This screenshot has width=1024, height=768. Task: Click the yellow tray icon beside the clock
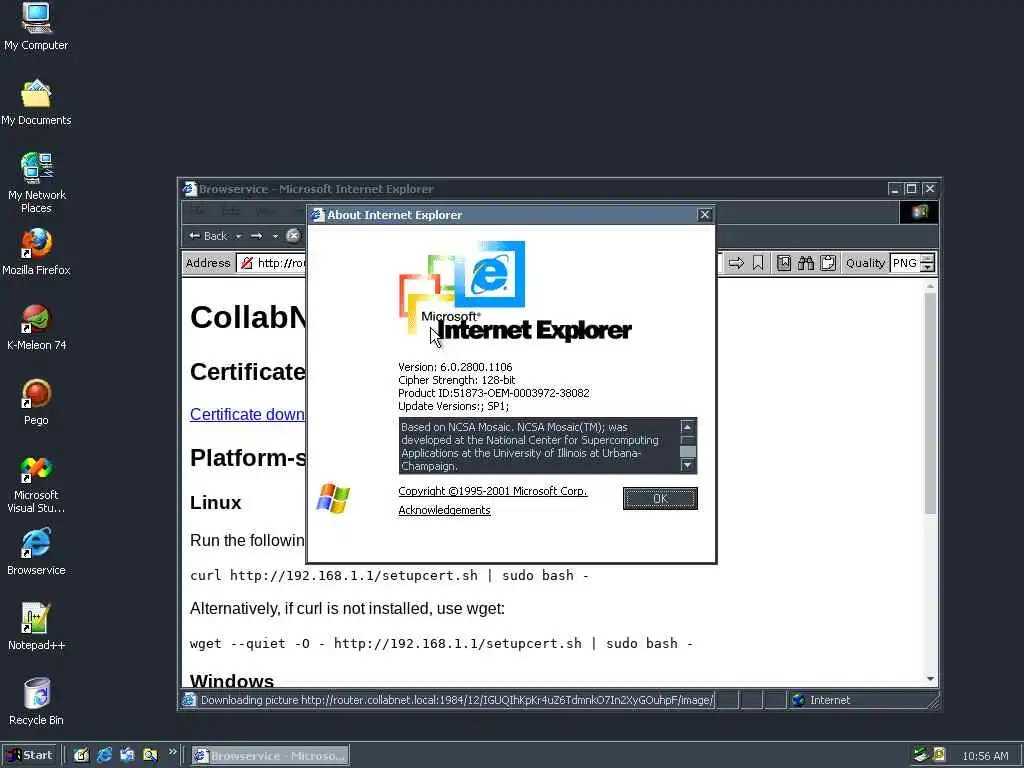coord(939,755)
